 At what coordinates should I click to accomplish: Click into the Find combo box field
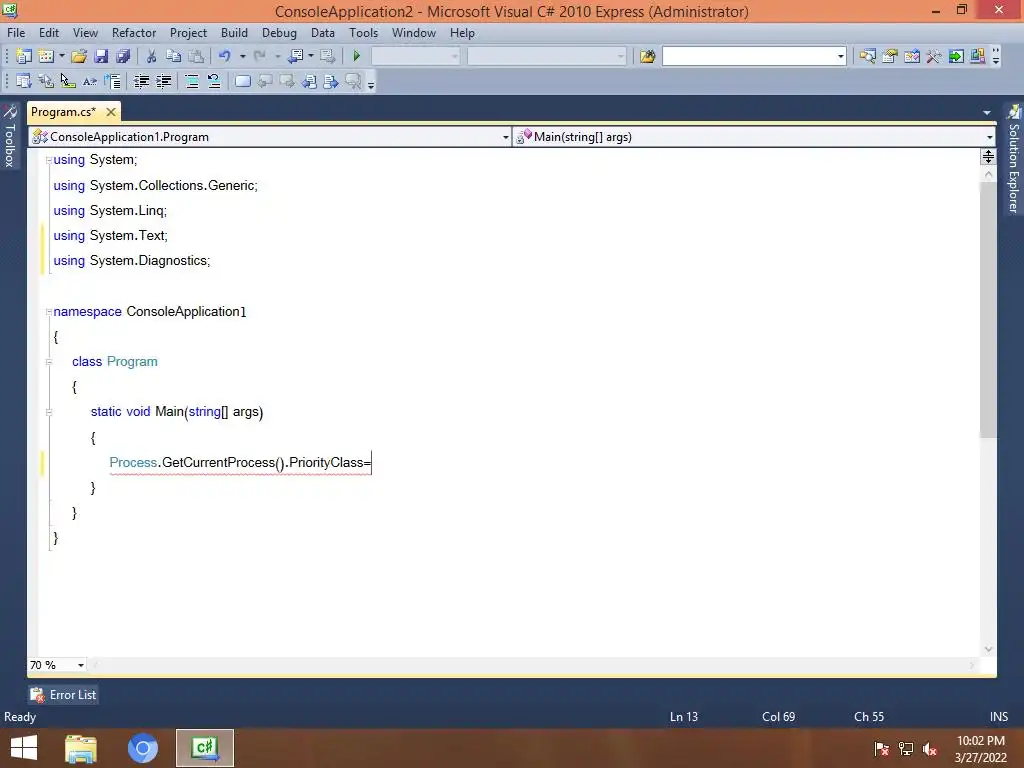point(748,56)
